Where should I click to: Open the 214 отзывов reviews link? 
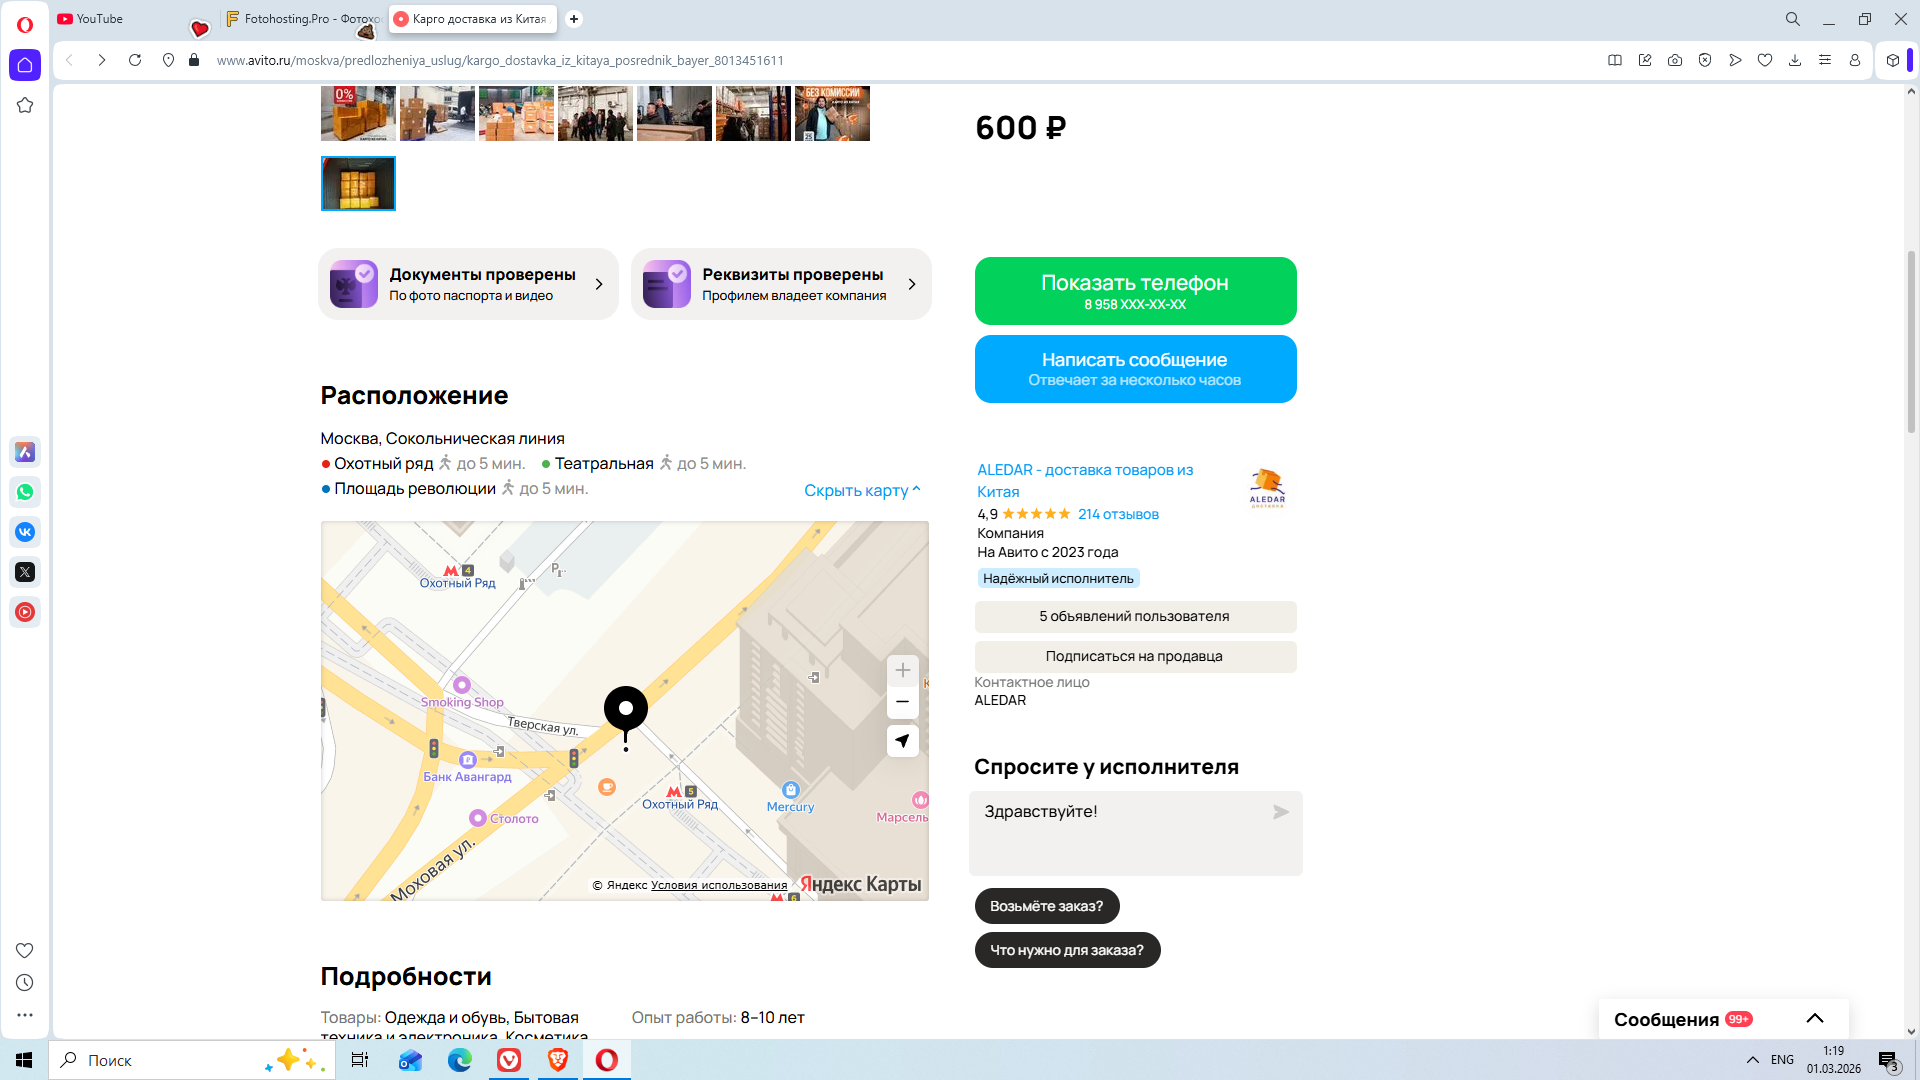point(1118,514)
